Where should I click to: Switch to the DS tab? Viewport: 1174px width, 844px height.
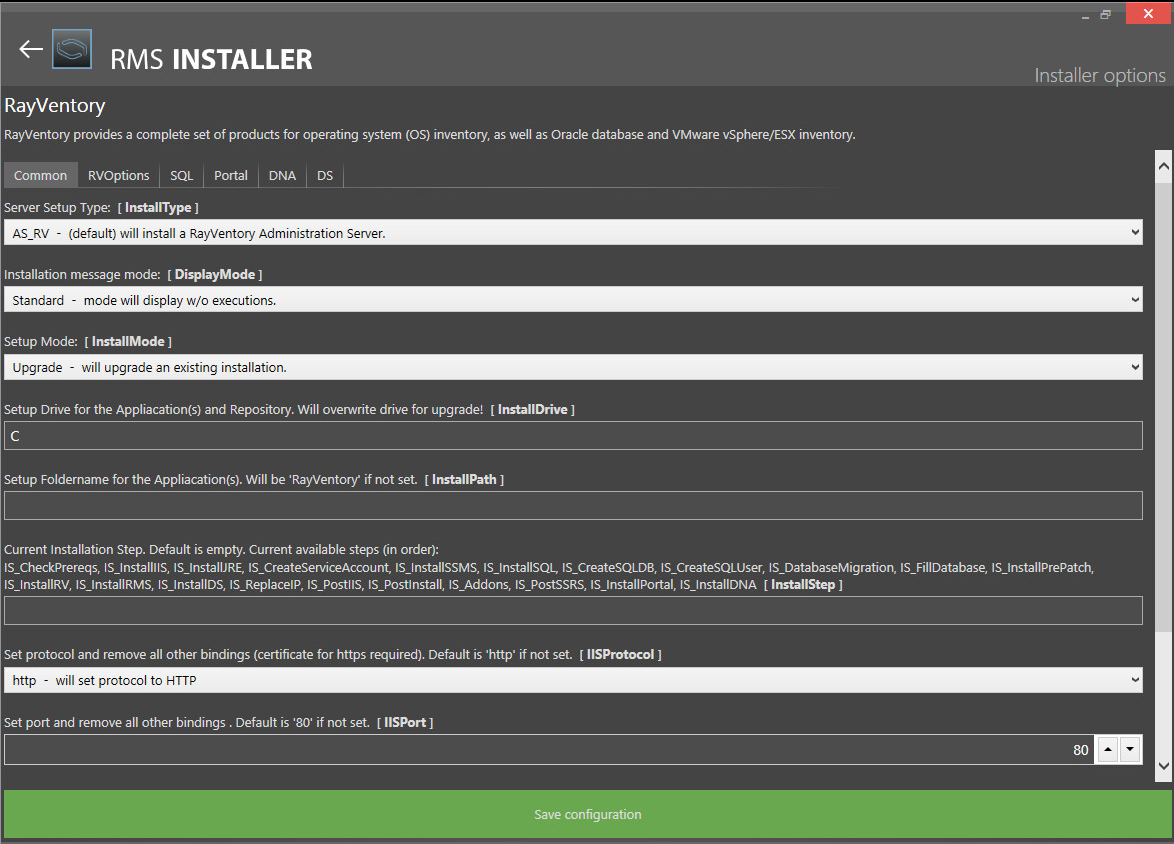click(325, 175)
